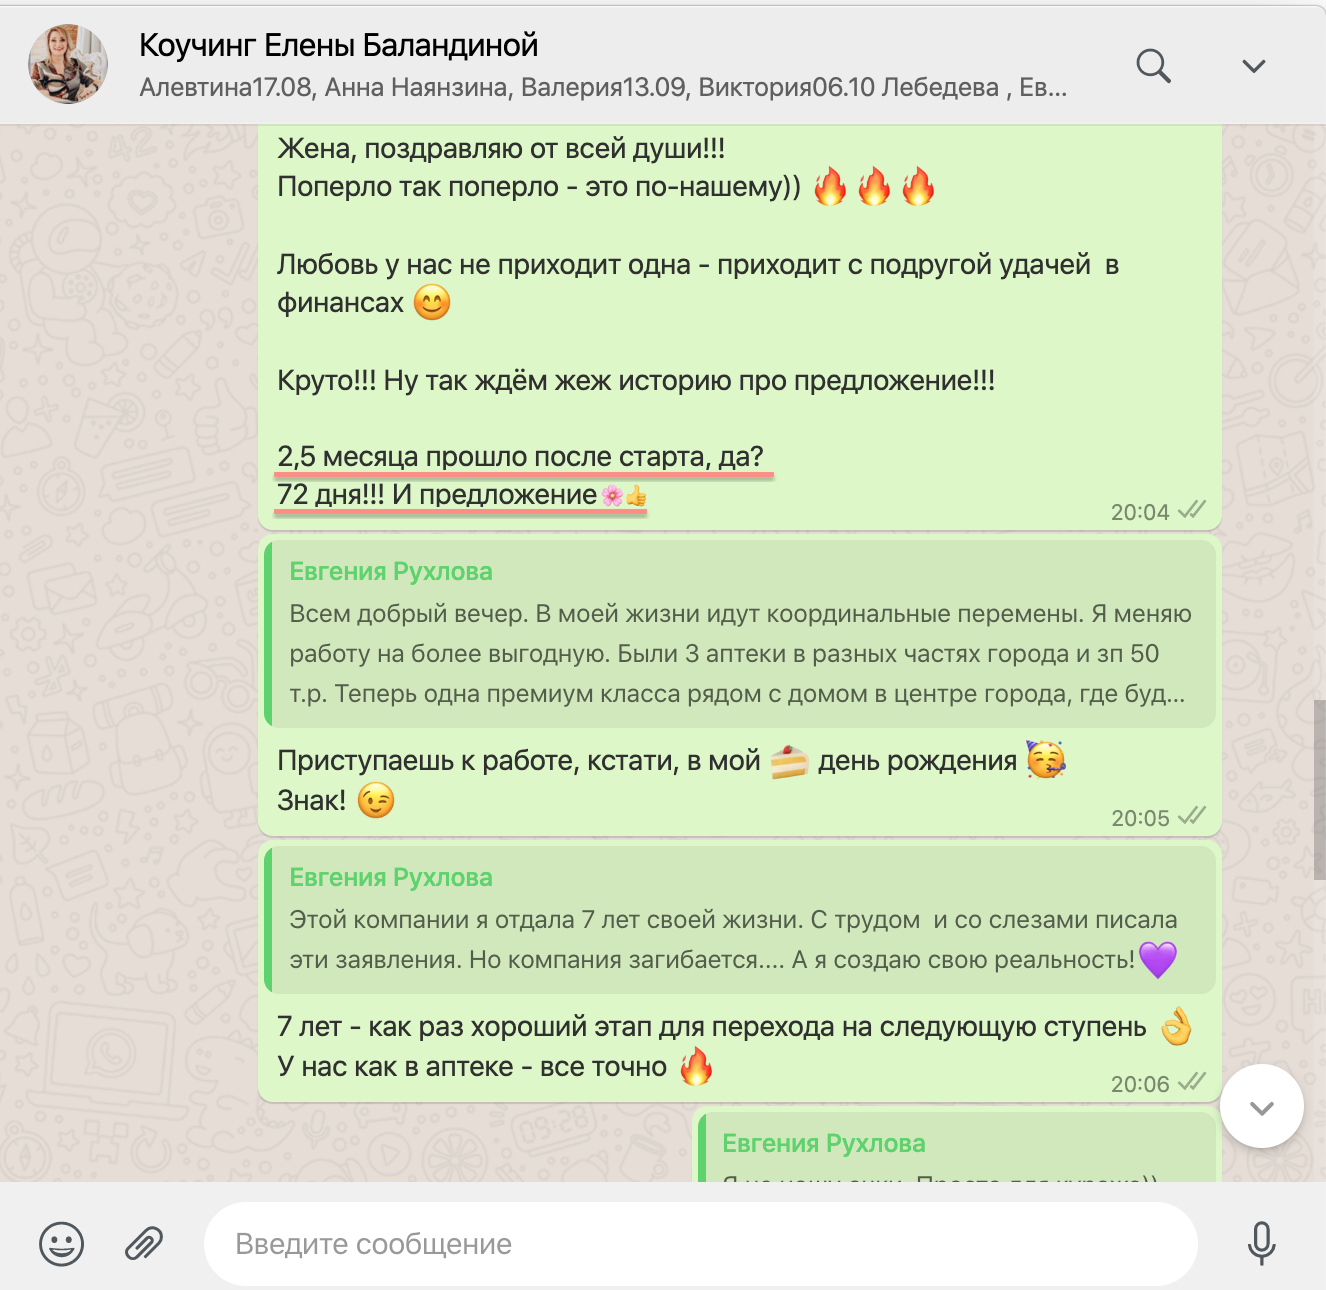Click the message input field
This screenshot has width=1326, height=1290.
click(x=701, y=1244)
